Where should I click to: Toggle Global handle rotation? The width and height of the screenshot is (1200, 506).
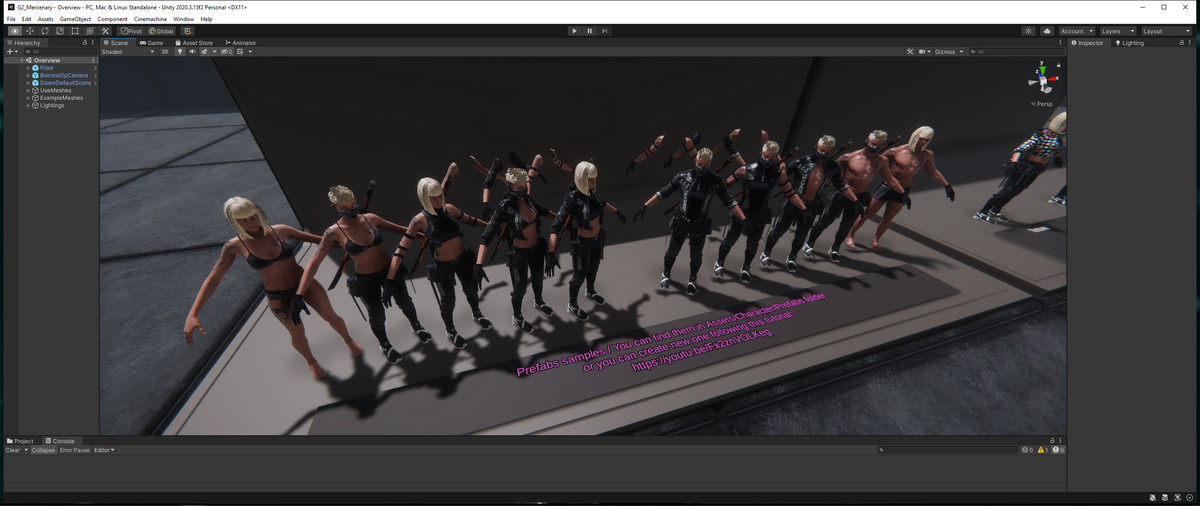(x=161, y=31)
